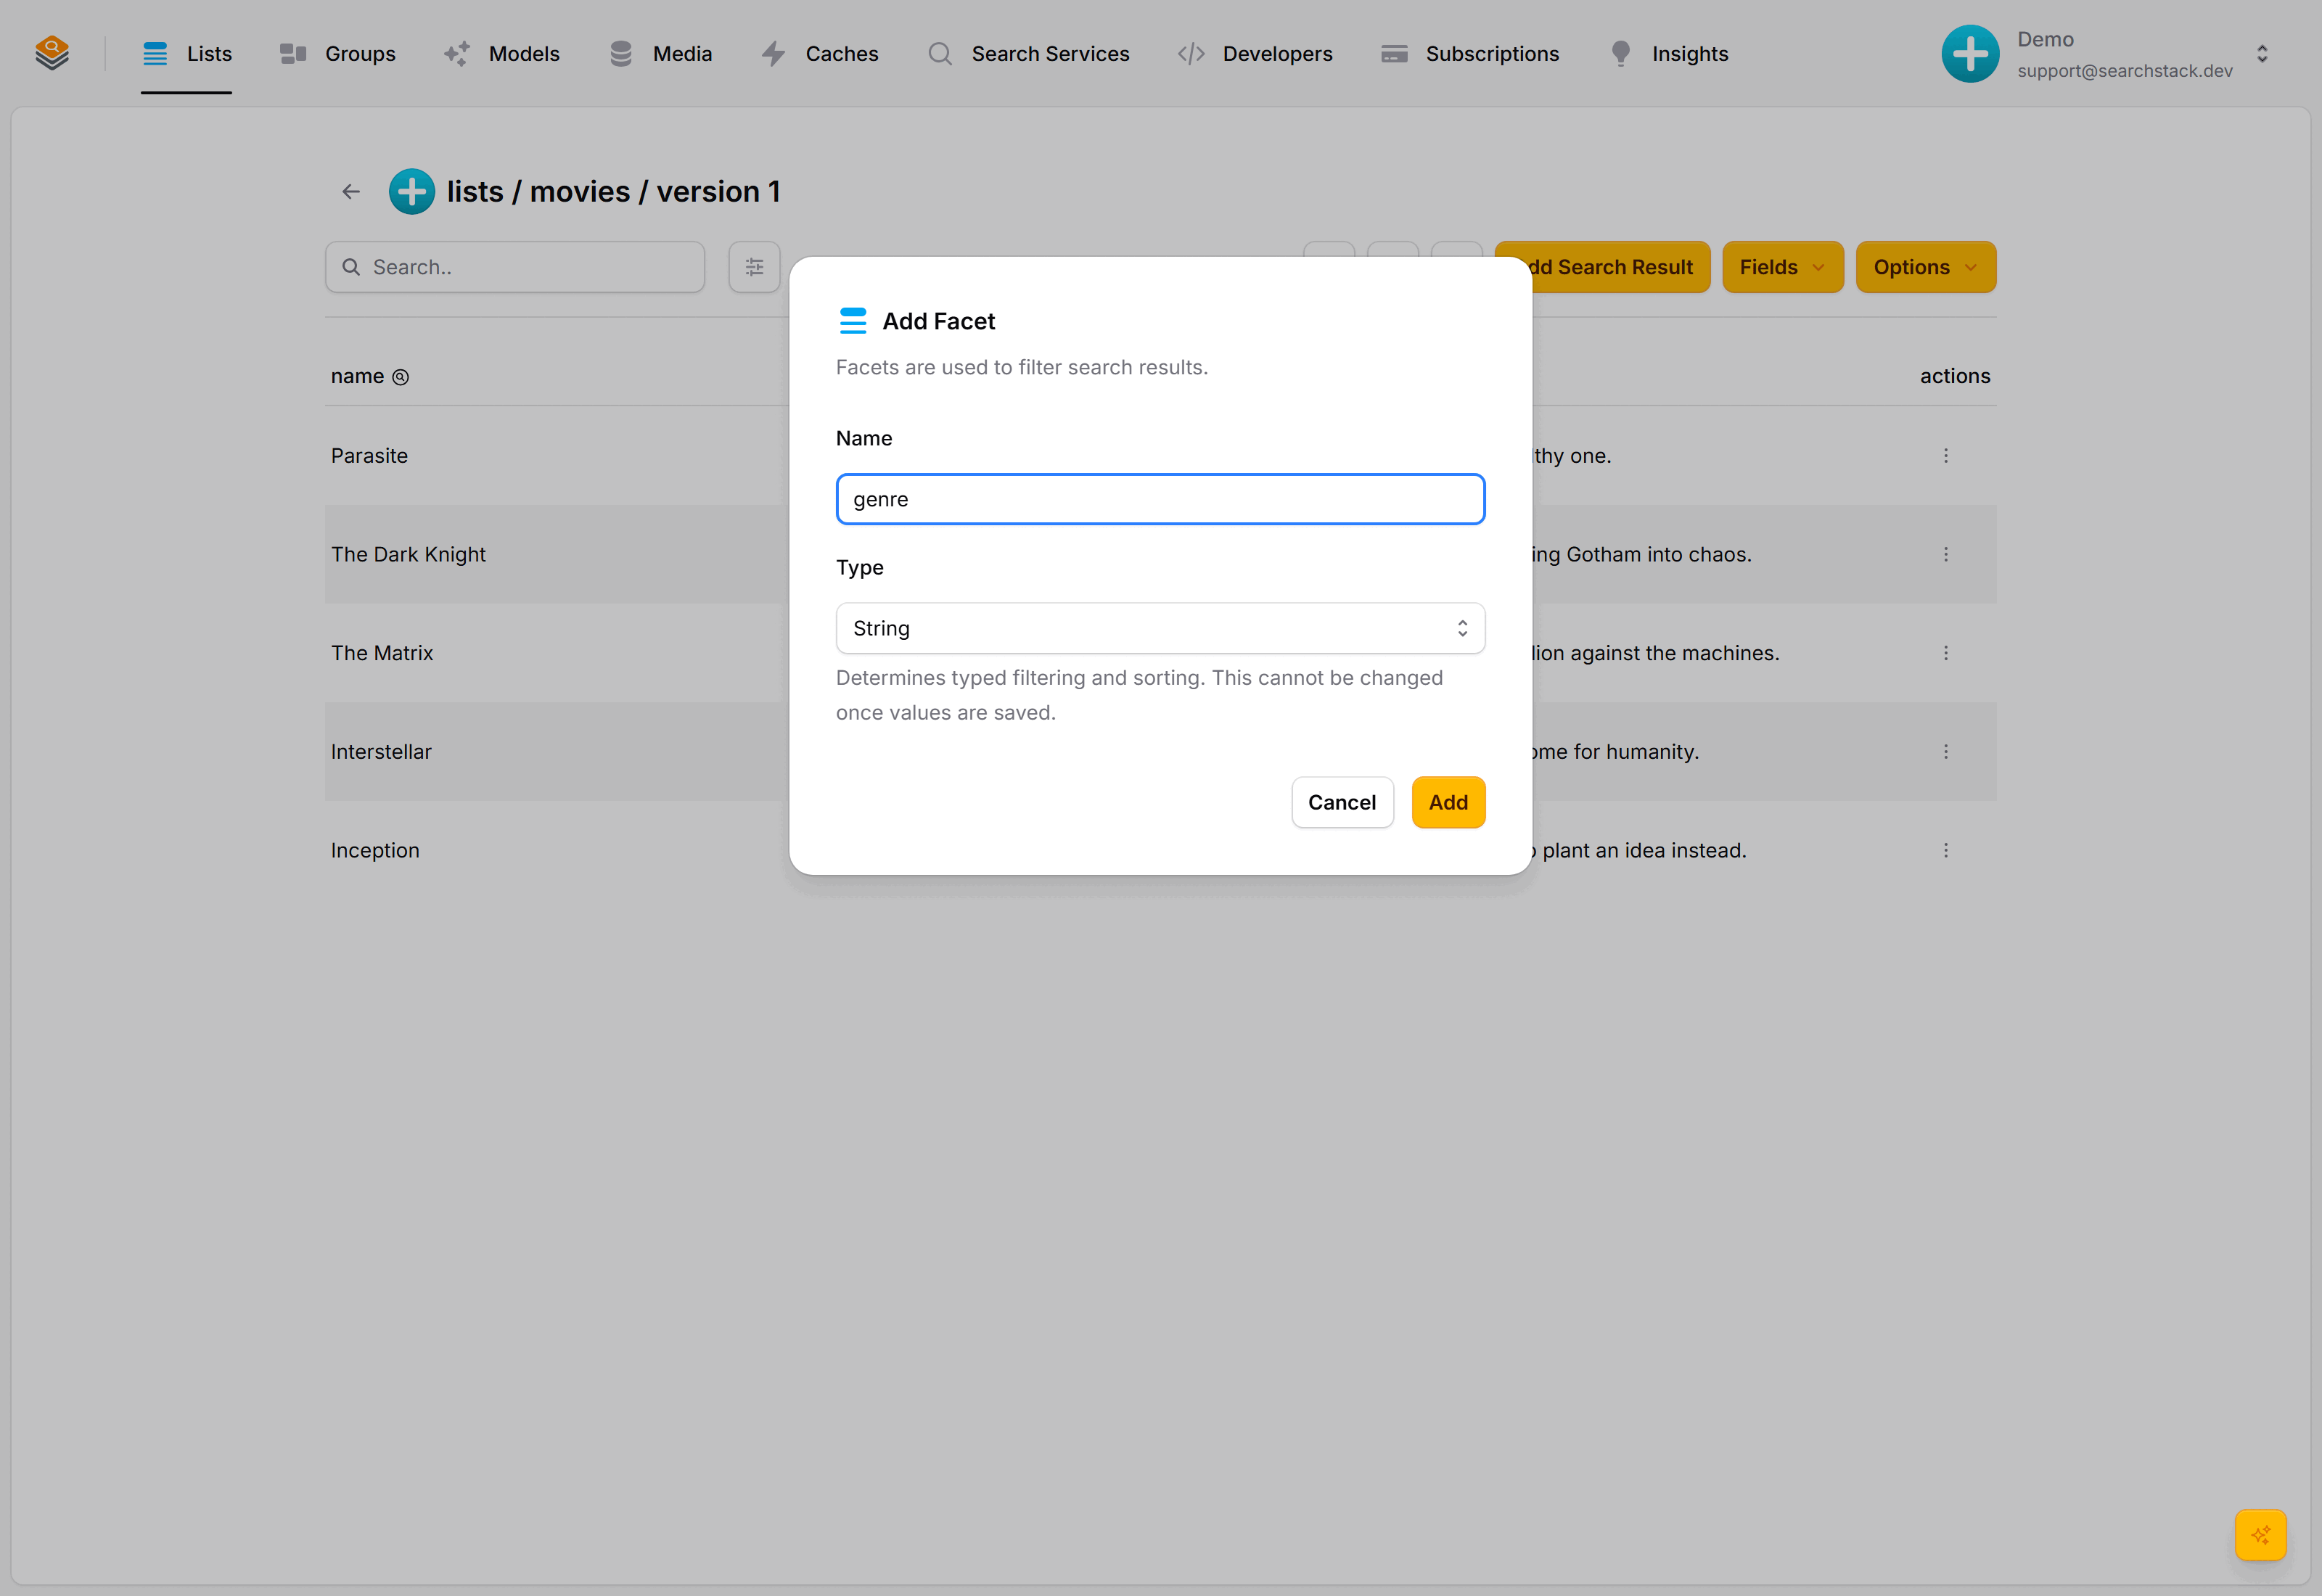Viewport: 2322px width, 1596px height.
Task: Open the Caches tab
Action: 819,54
